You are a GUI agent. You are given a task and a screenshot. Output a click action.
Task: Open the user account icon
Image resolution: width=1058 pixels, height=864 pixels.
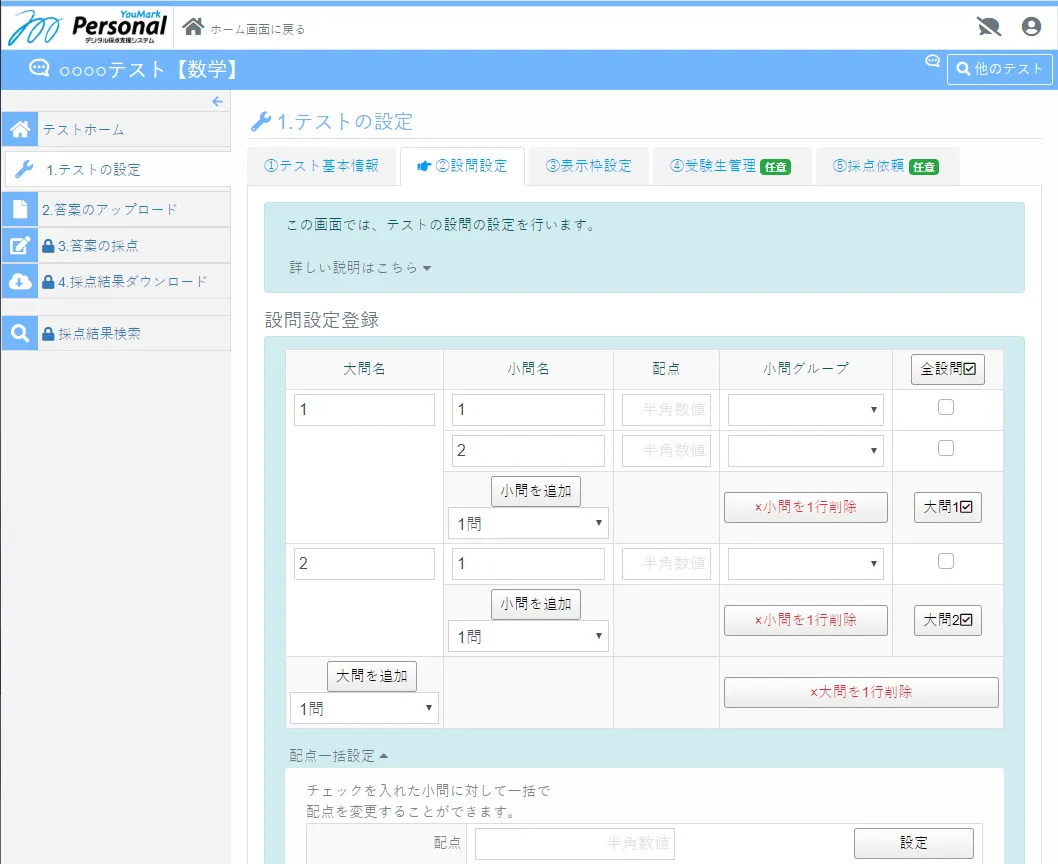click(1031, 27)
